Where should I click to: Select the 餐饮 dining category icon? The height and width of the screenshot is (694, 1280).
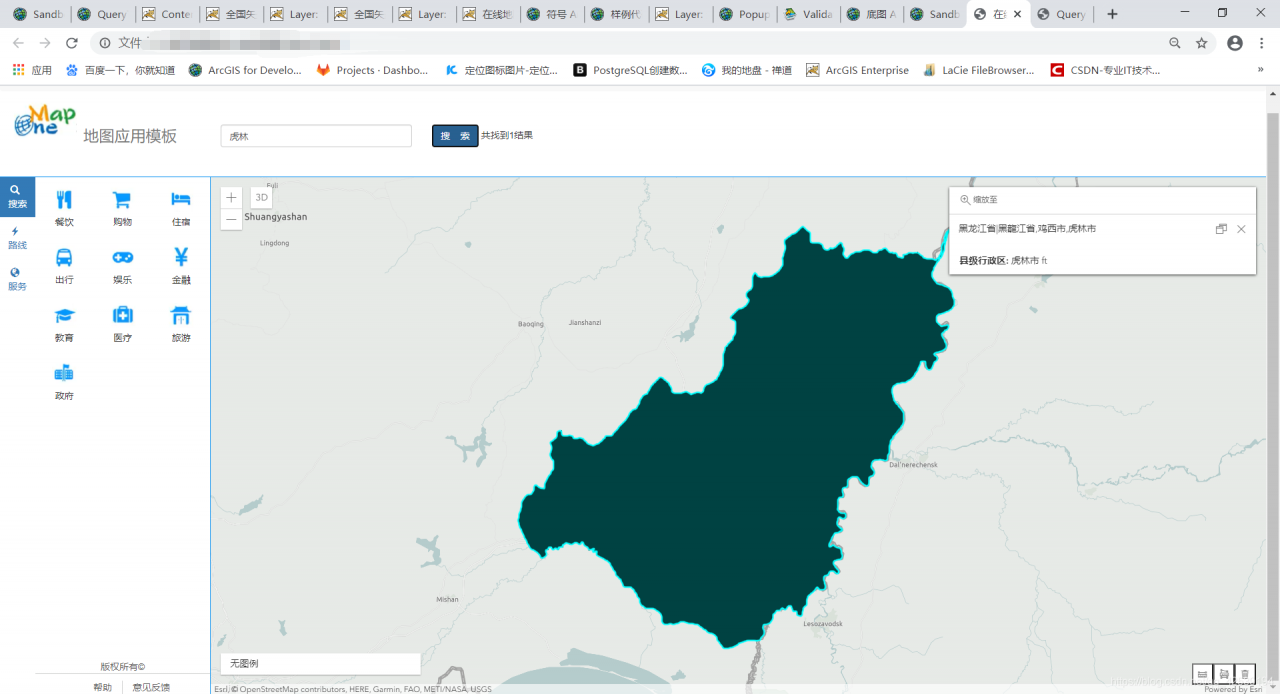pos(64,199)
